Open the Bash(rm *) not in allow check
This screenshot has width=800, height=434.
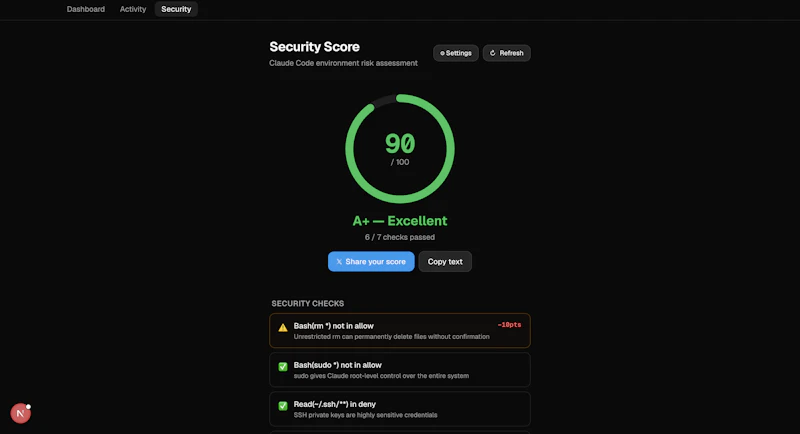[x=399, y=330]
